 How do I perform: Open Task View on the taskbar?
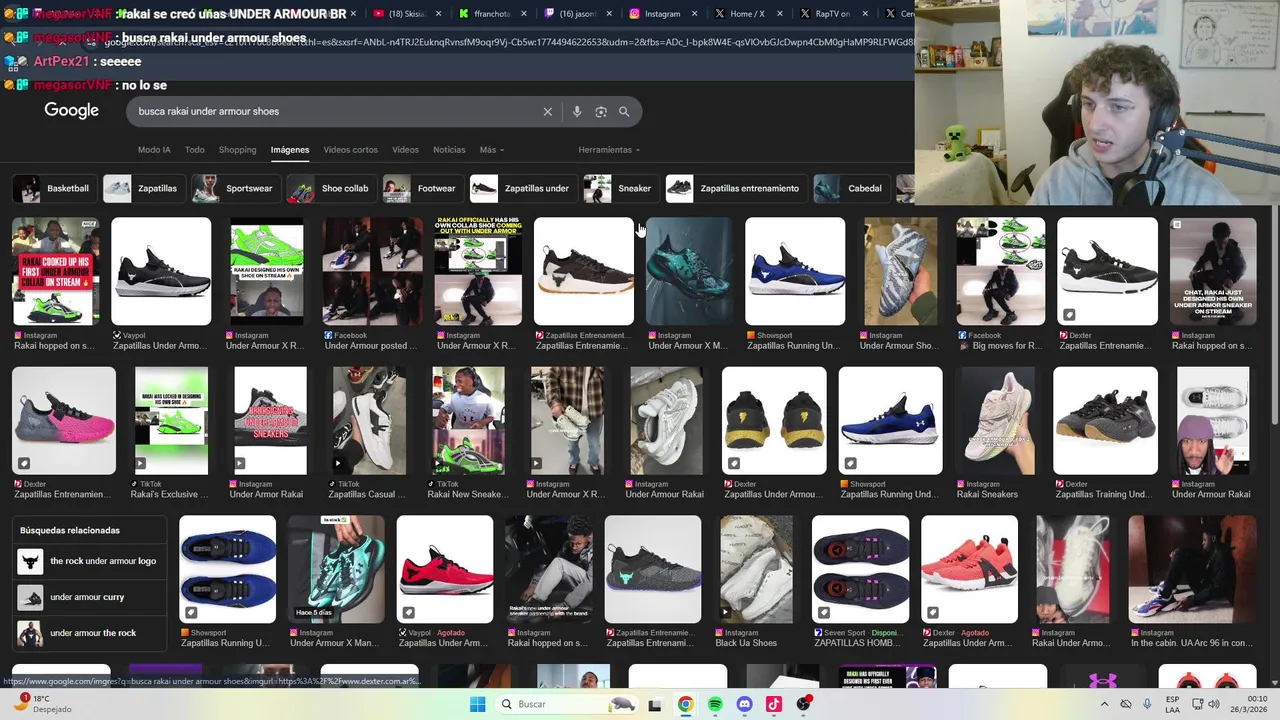point(655,704)
